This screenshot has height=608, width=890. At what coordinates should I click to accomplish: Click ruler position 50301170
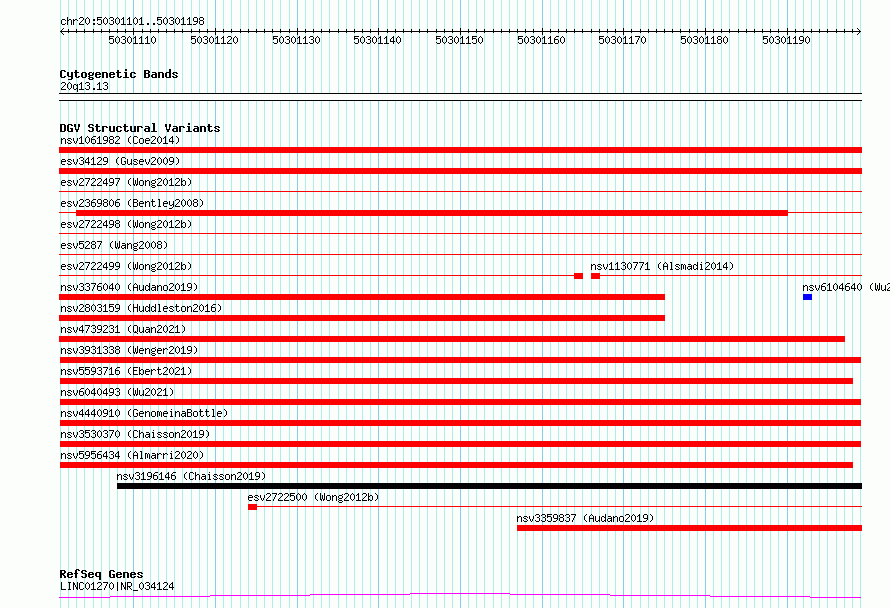click(623, 40)
